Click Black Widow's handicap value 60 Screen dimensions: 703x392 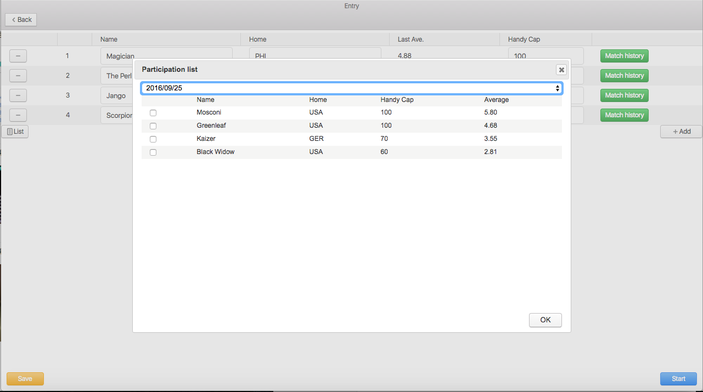pos(384,152)
